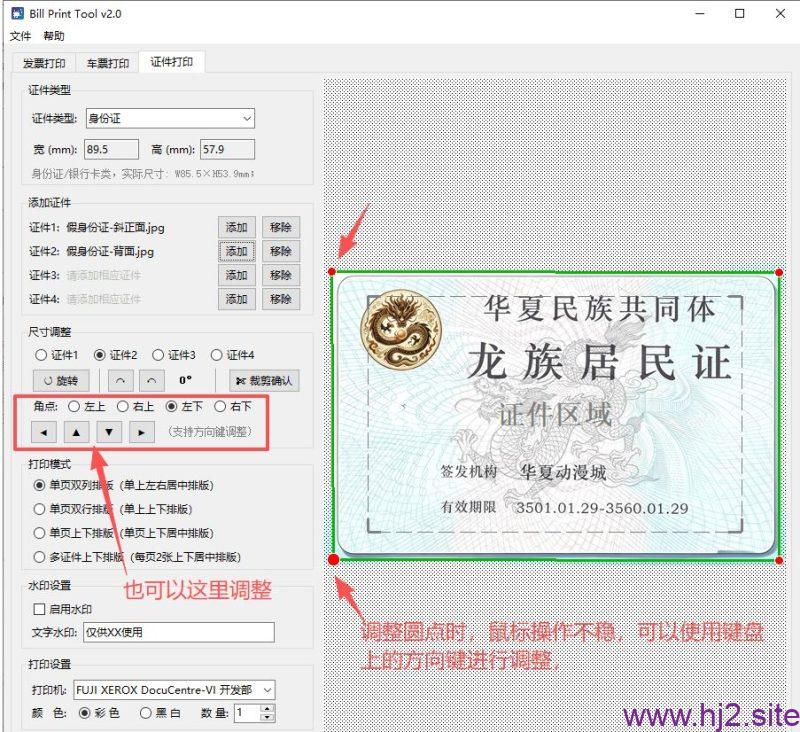Viewport: 800px width, 732px height.
Task: Switch to the 发票打印 tab
Action: 44,63
